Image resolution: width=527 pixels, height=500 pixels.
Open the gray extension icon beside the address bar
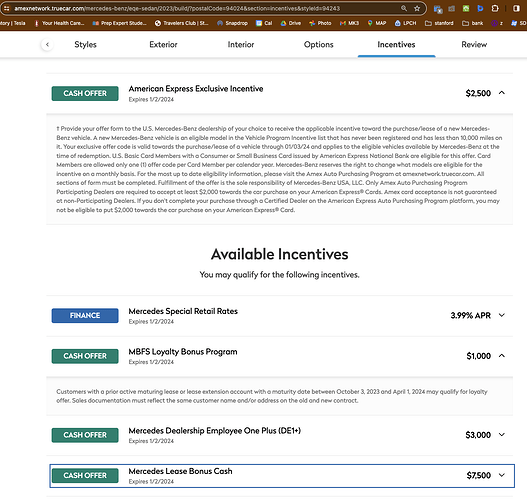(452, 8)
